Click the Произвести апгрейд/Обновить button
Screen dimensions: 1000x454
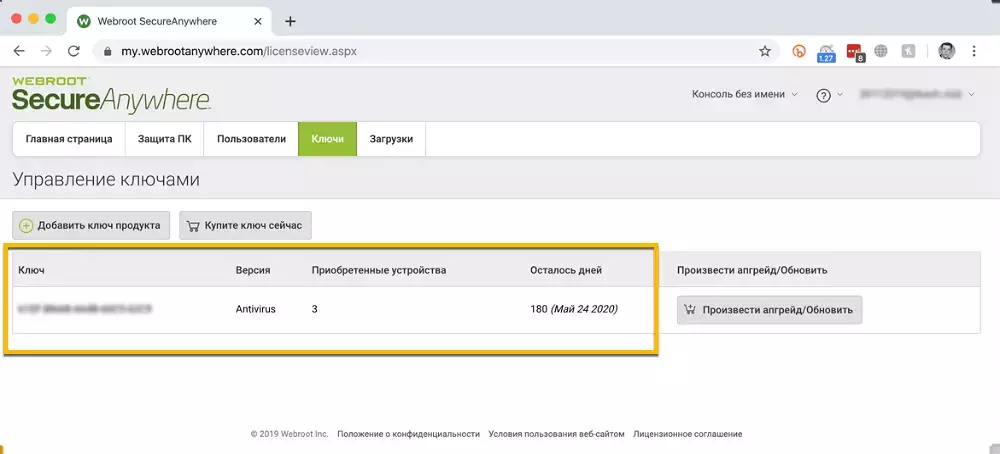(x=769, y=310)
